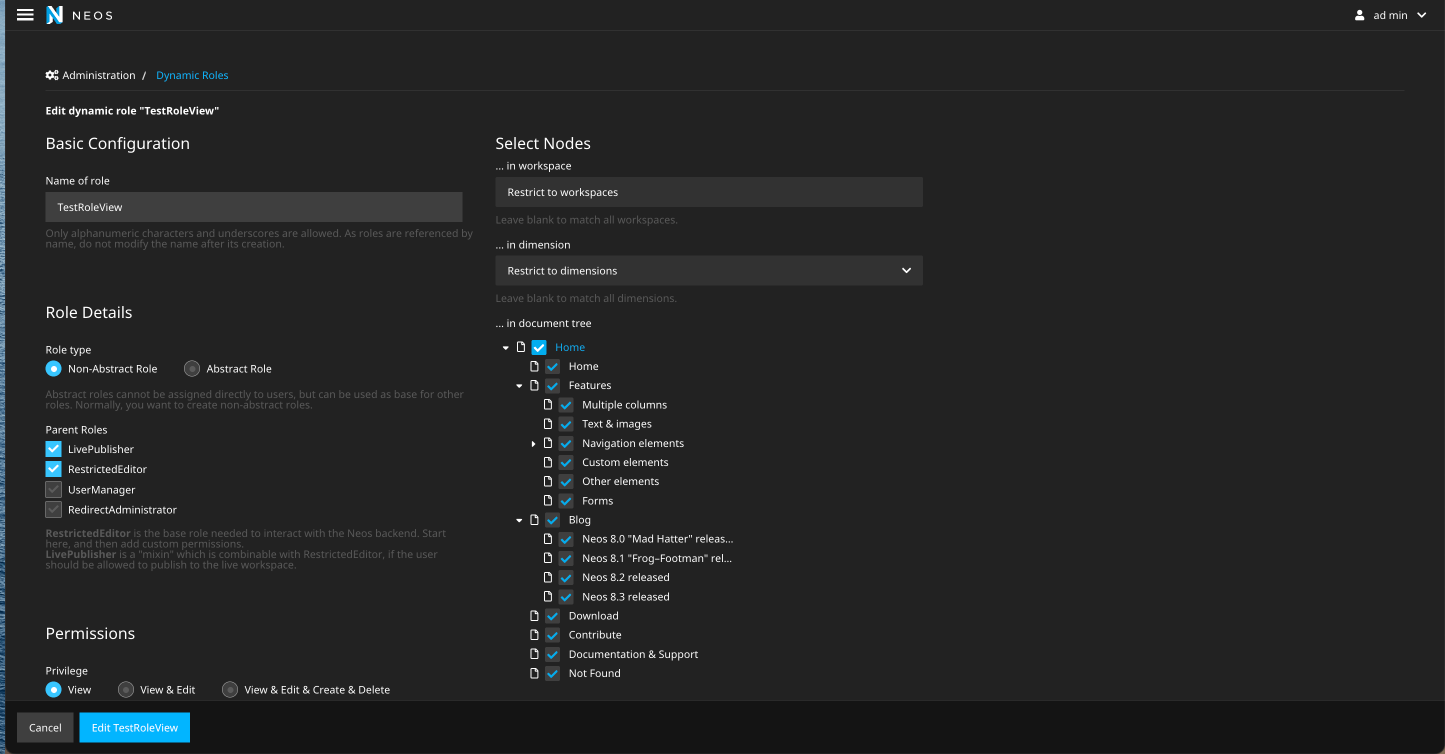Uncheck the Neos 8.3 released checkbox

(x=566, y=596)
